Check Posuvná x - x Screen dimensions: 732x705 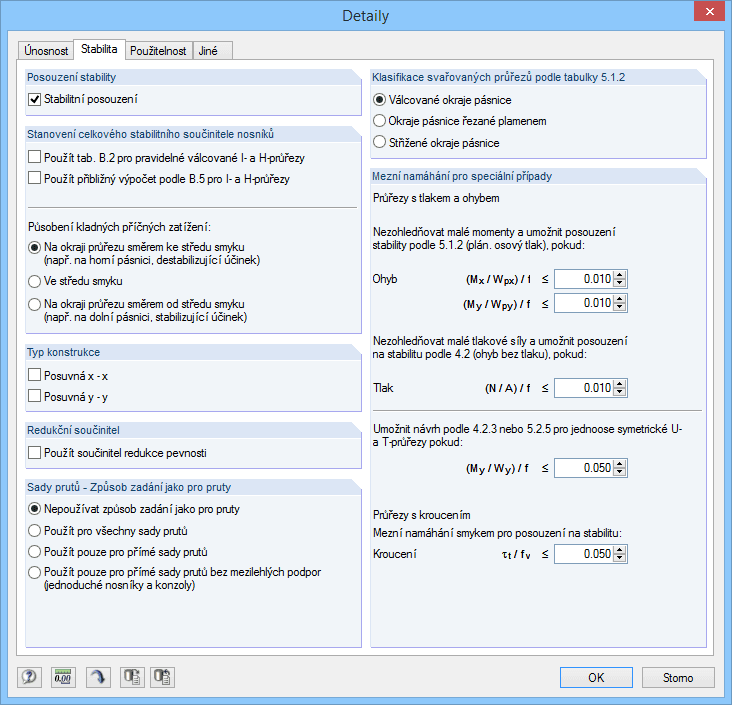35,375
